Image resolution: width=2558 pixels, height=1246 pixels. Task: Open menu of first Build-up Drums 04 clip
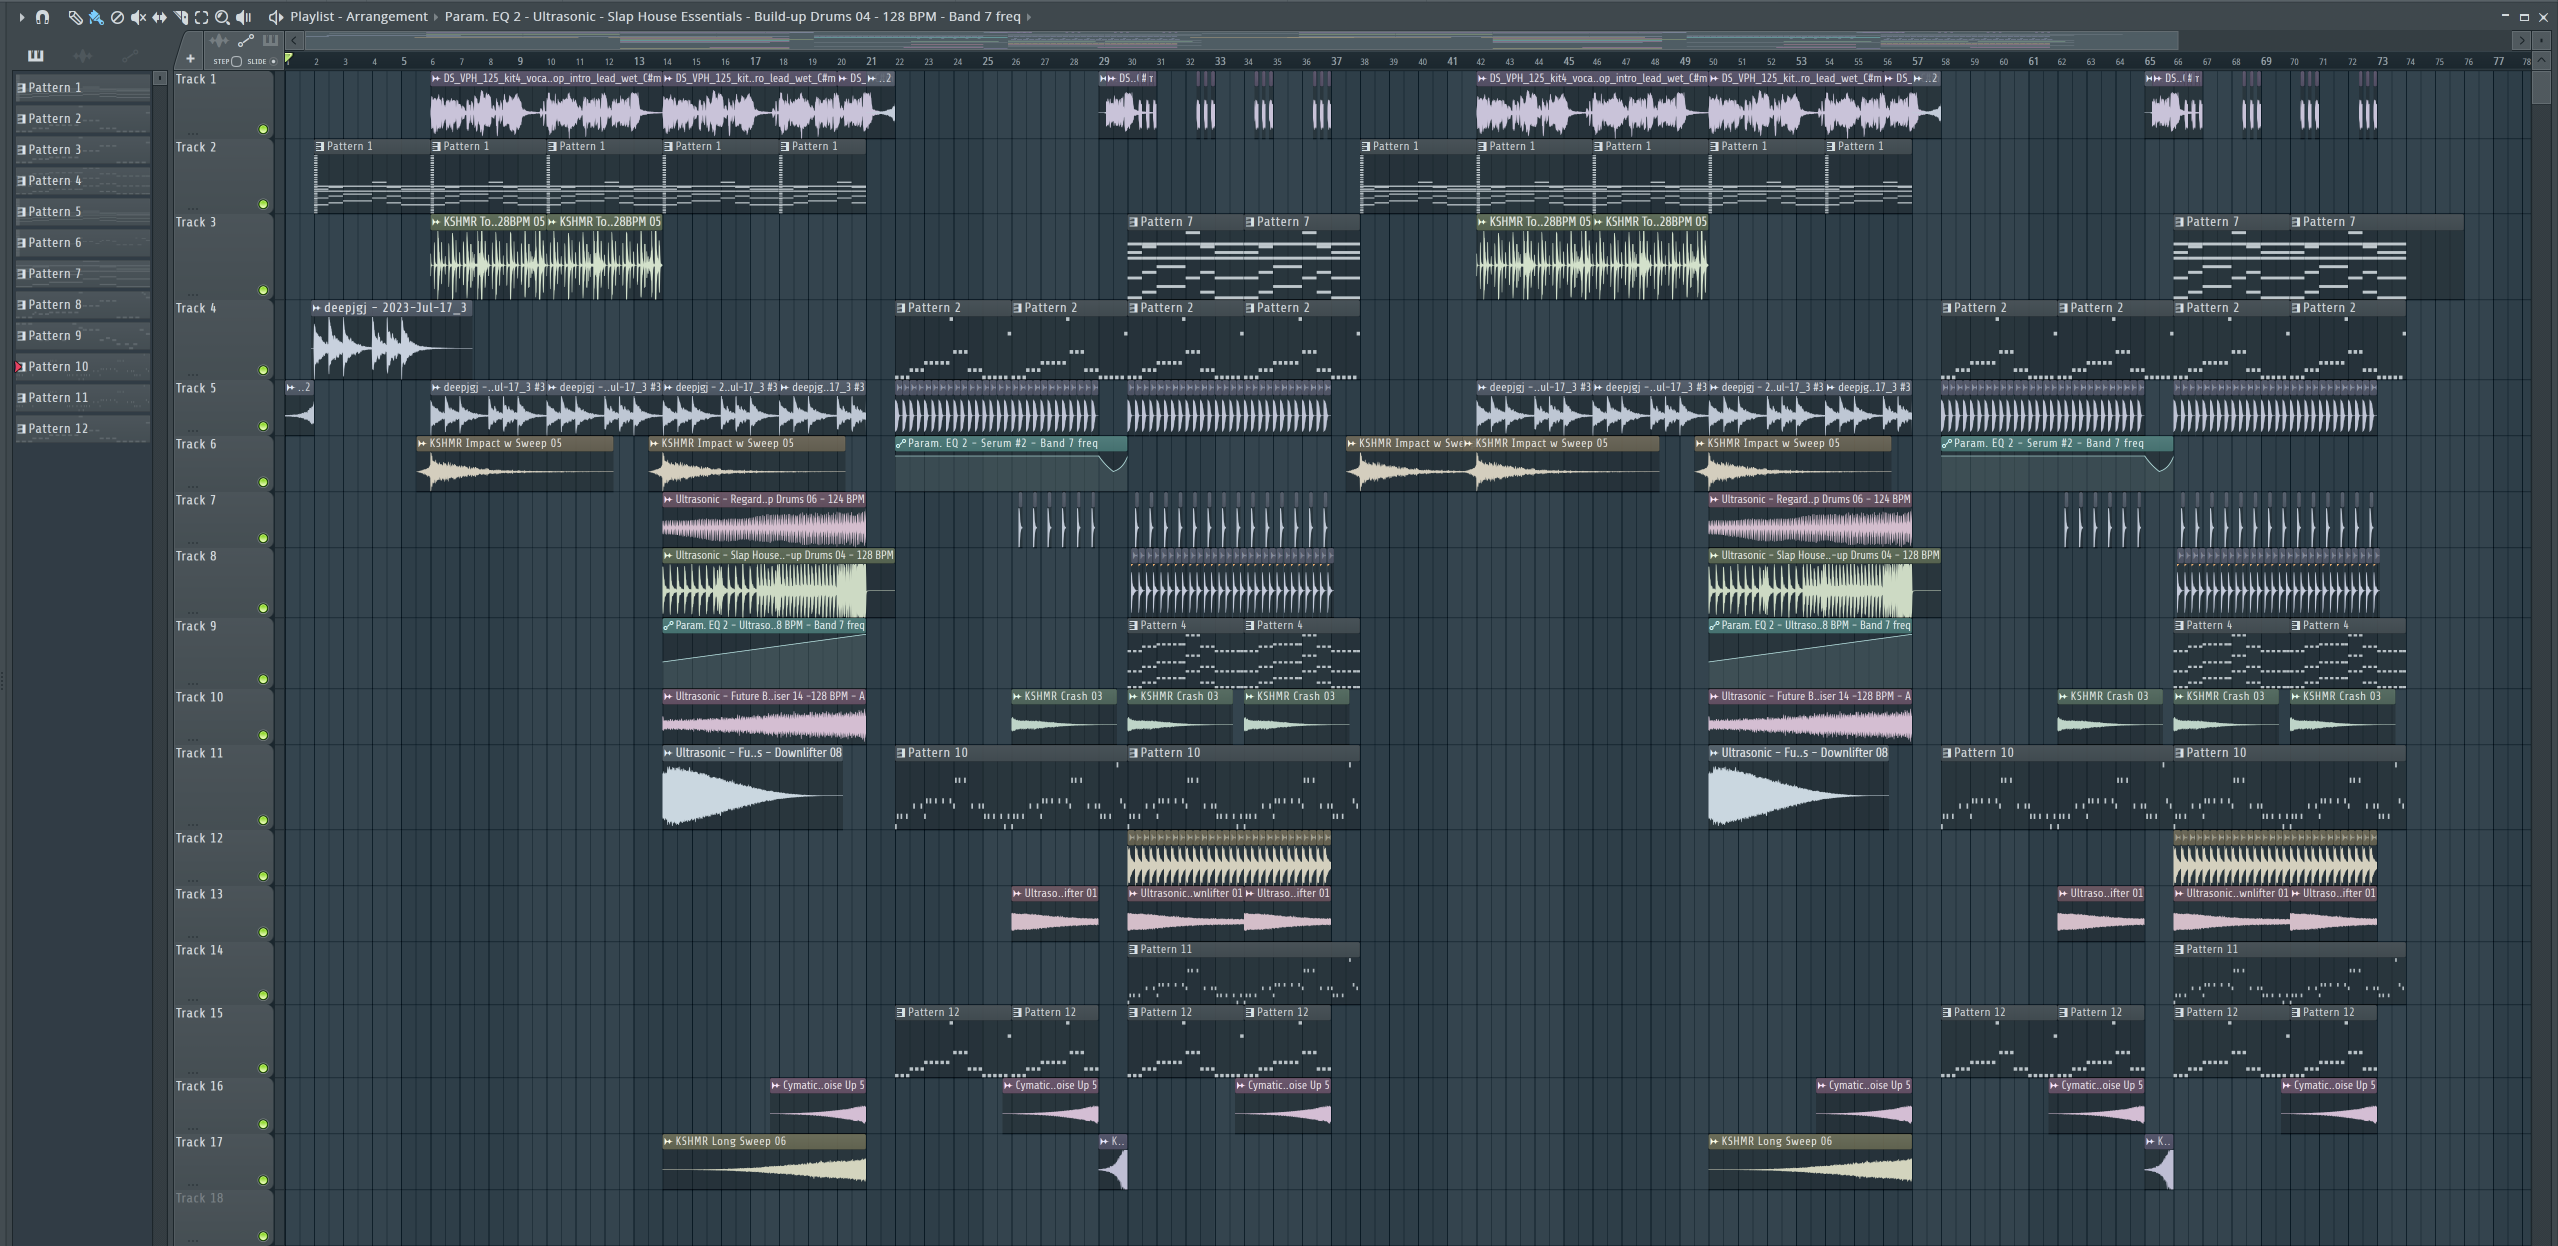(668, 556)
